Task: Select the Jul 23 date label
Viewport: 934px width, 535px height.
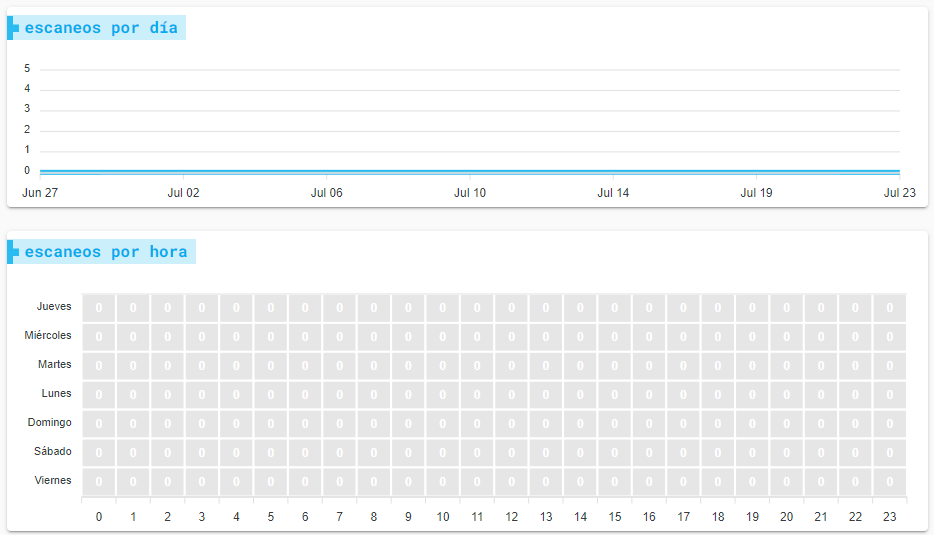Action: pyautogui.click(x=899, y=193)
